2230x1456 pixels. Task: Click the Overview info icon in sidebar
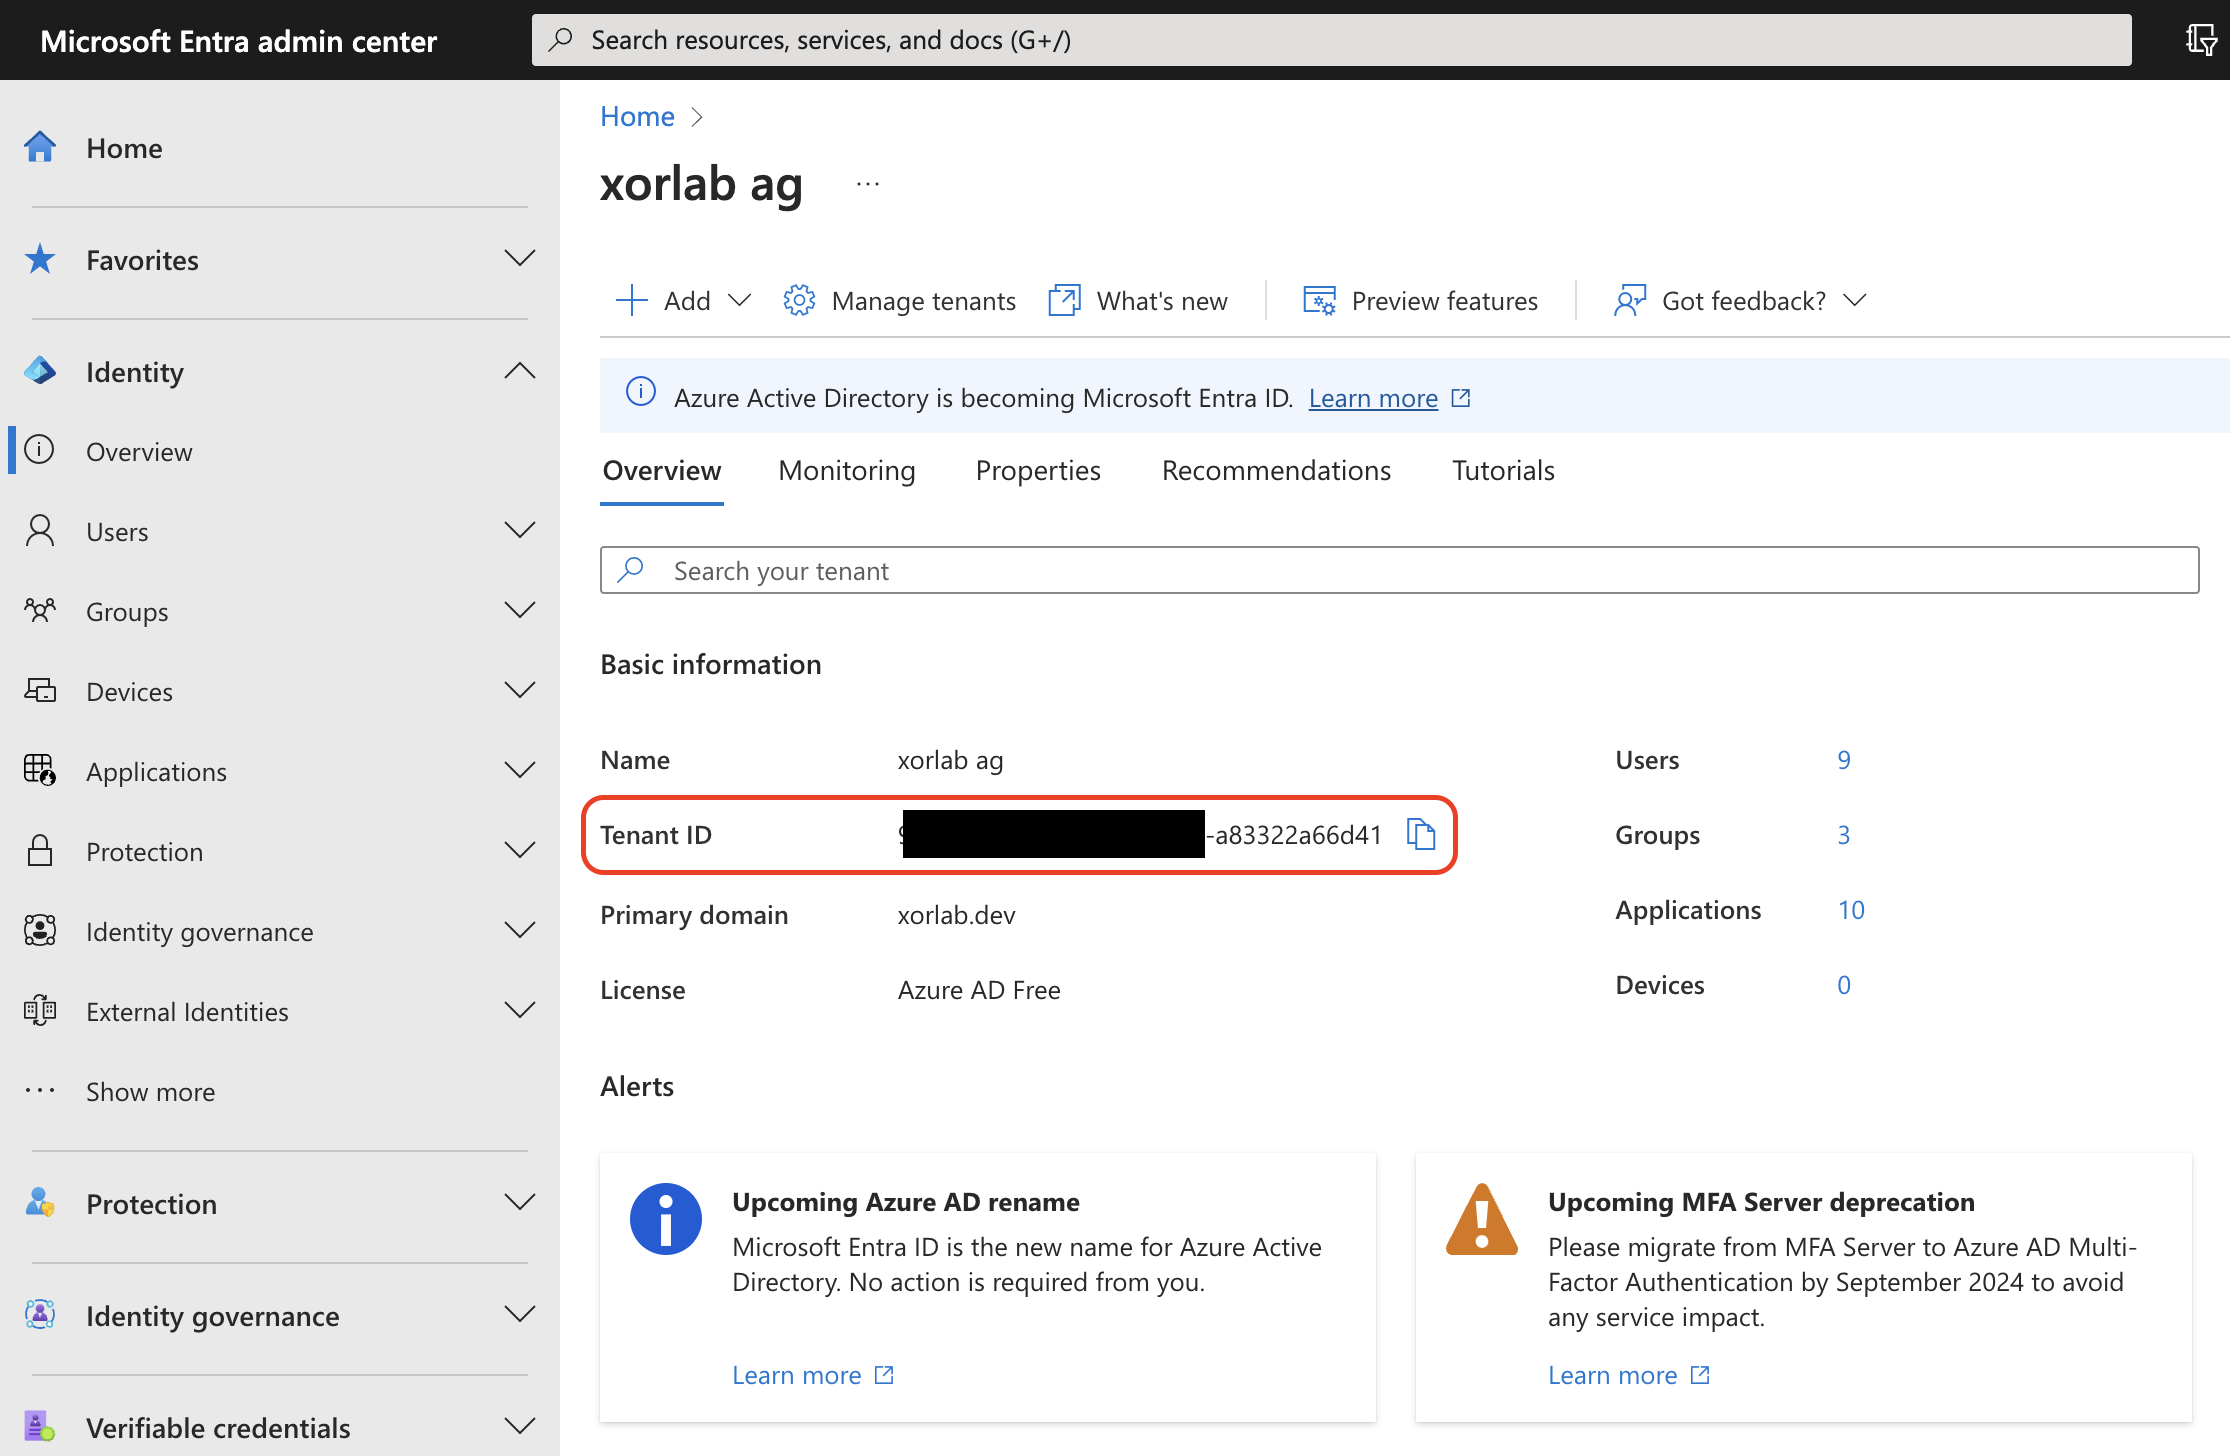(x=40, y=450)
